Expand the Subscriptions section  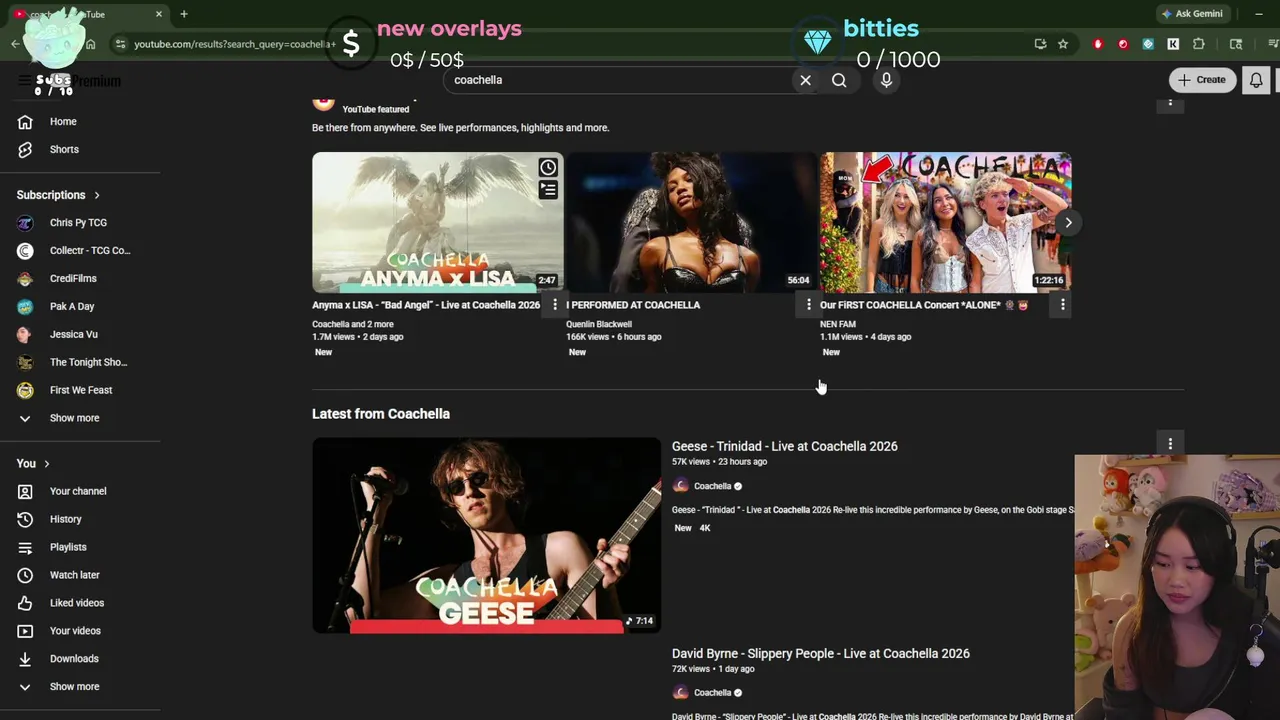click(x=58, y=195)
